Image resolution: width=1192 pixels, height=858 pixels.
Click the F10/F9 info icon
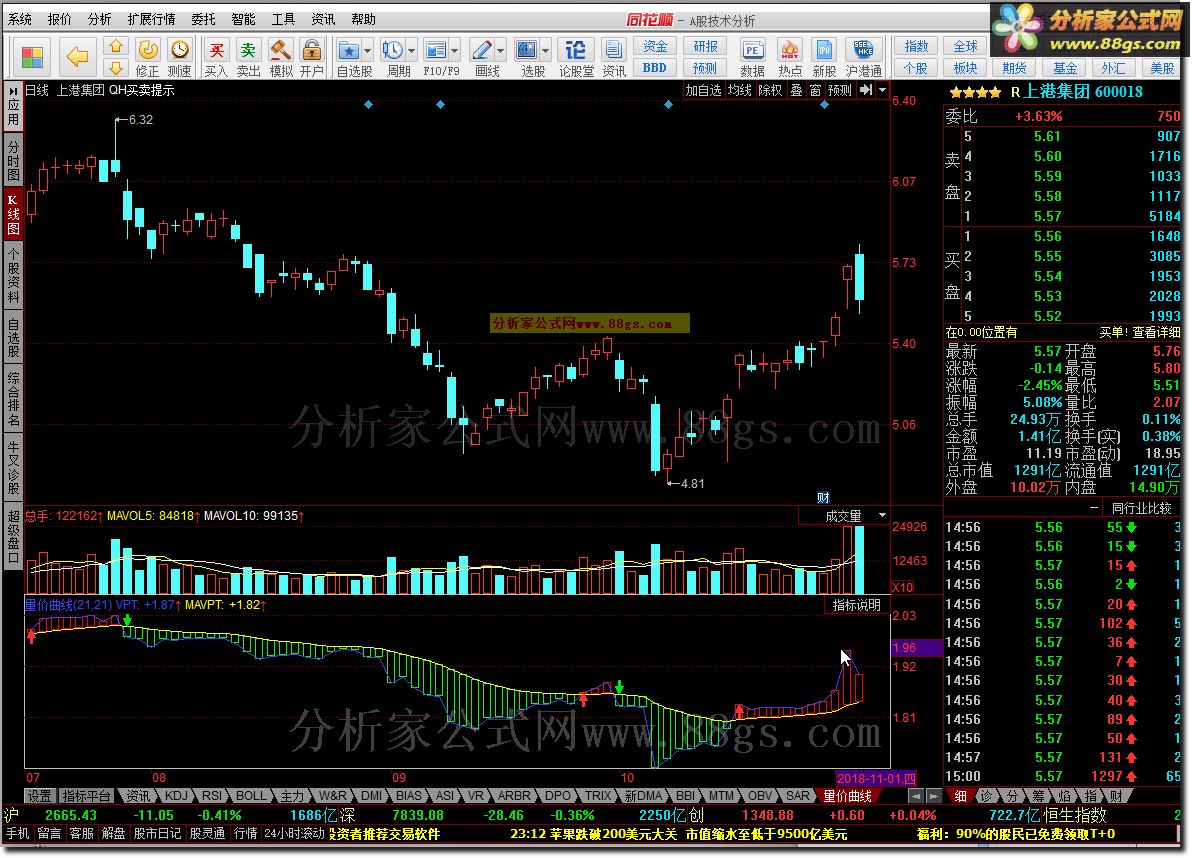[436, 51]
